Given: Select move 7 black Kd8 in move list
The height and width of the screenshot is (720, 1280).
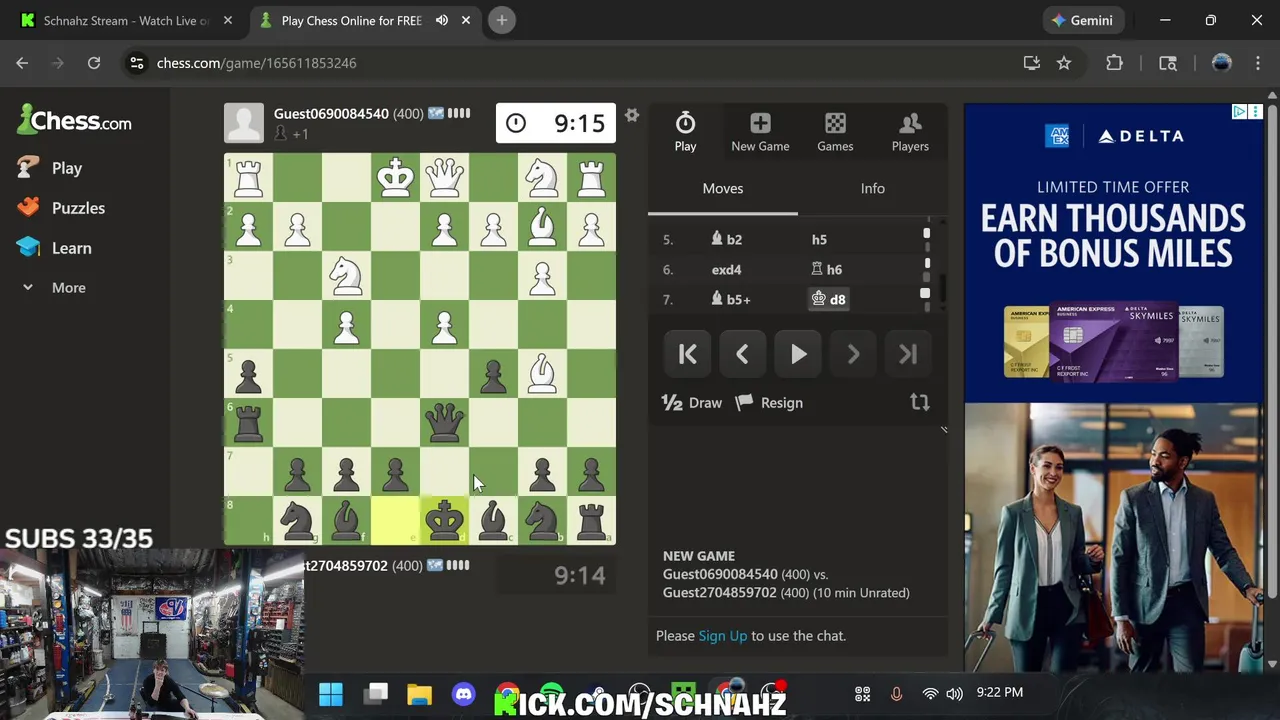Looking at the screenshot, I should point(829,299).
